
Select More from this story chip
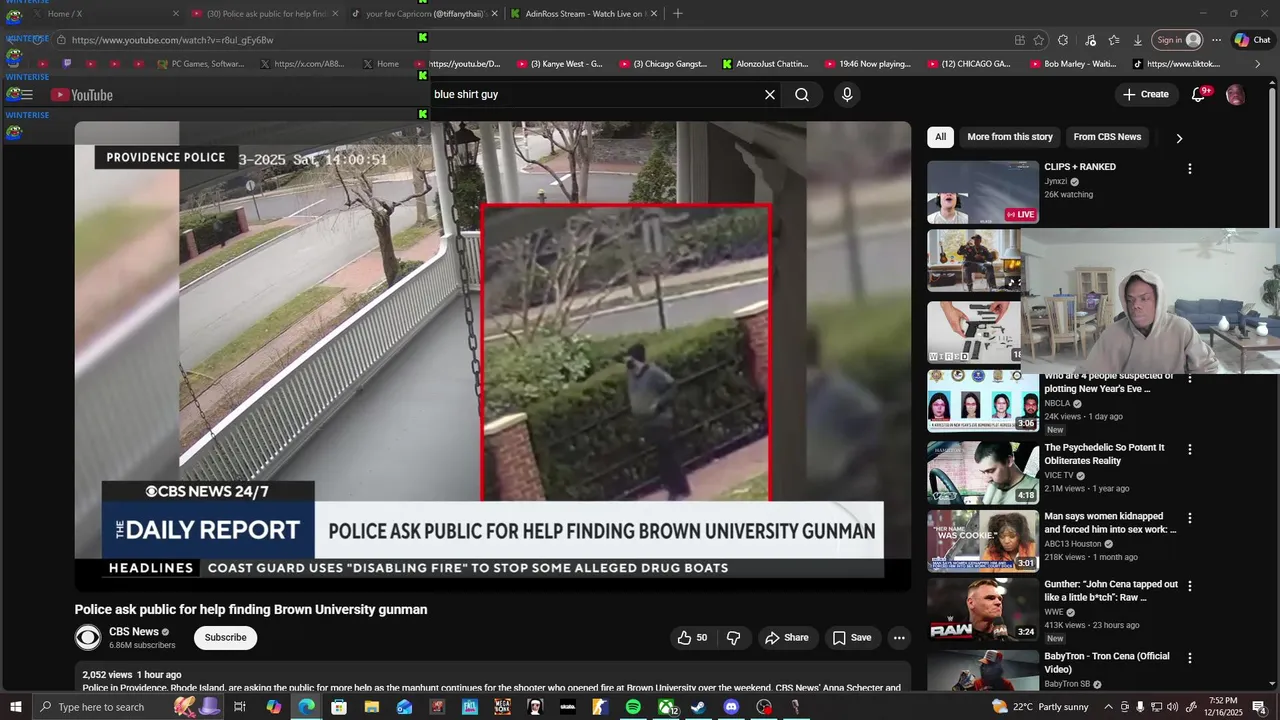(x=1010, y=137)
